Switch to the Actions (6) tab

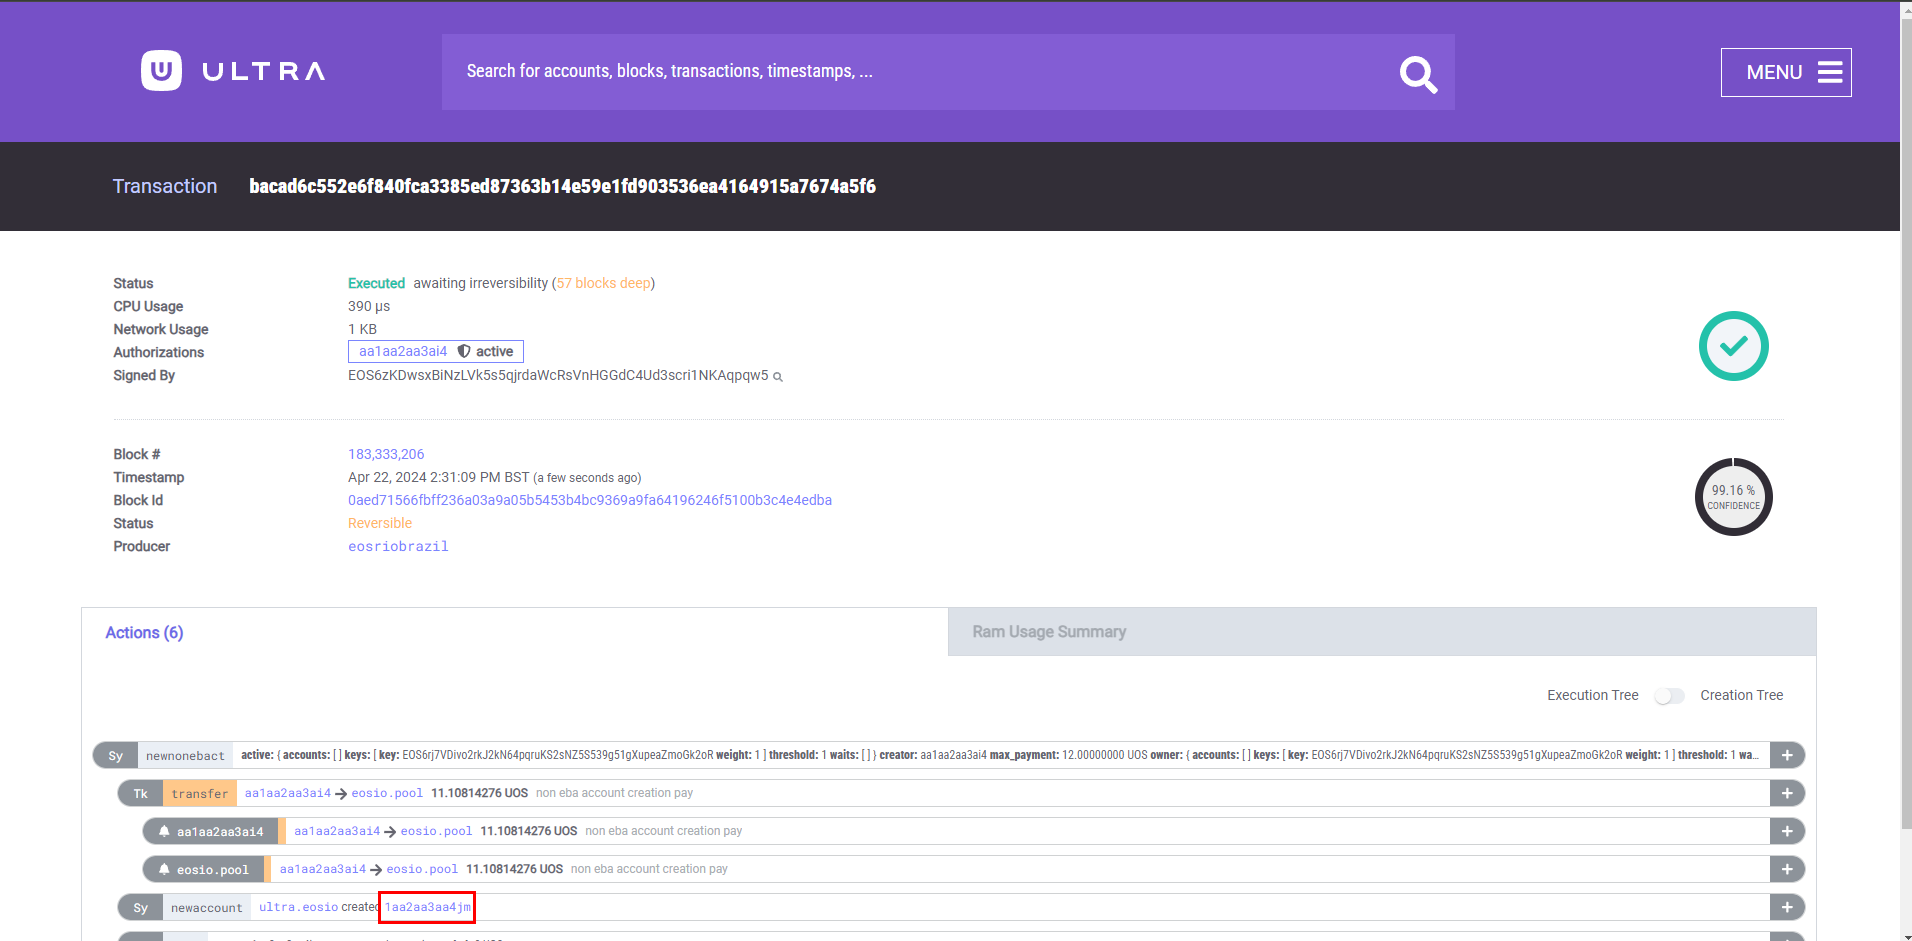[x=144, y=632]
